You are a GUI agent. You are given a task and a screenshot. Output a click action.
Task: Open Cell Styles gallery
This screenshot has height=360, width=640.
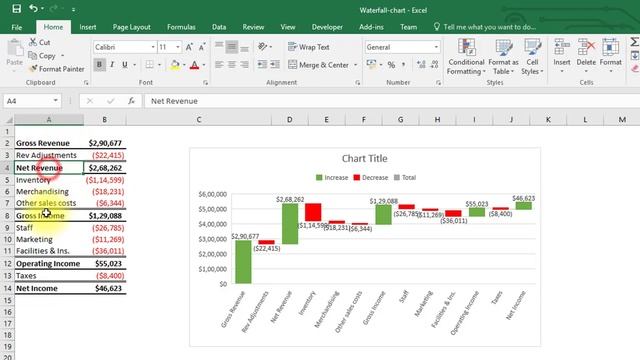point(532,57)
